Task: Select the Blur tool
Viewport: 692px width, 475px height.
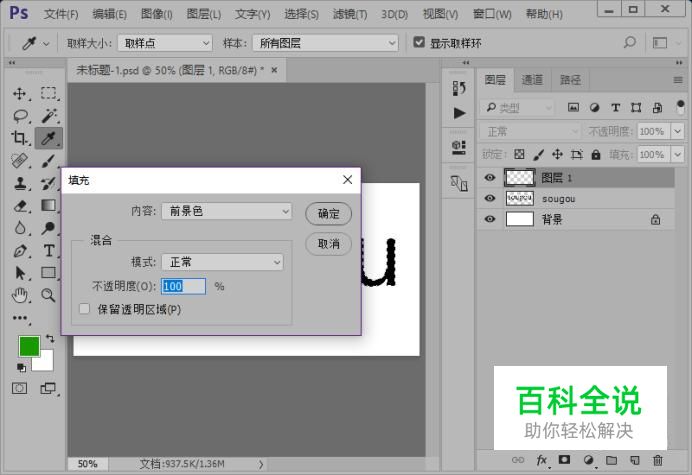Action: coord(19,228)
